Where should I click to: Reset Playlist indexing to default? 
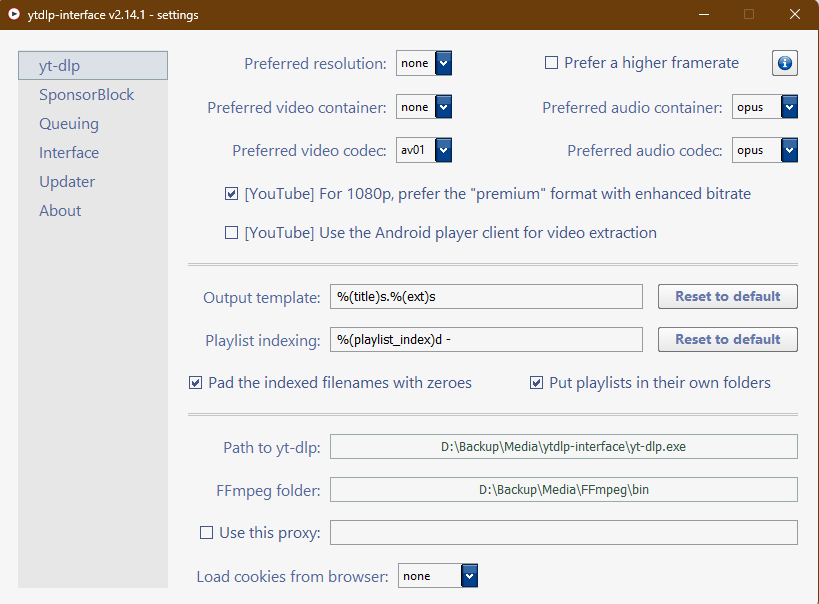[x=727, y=340]
